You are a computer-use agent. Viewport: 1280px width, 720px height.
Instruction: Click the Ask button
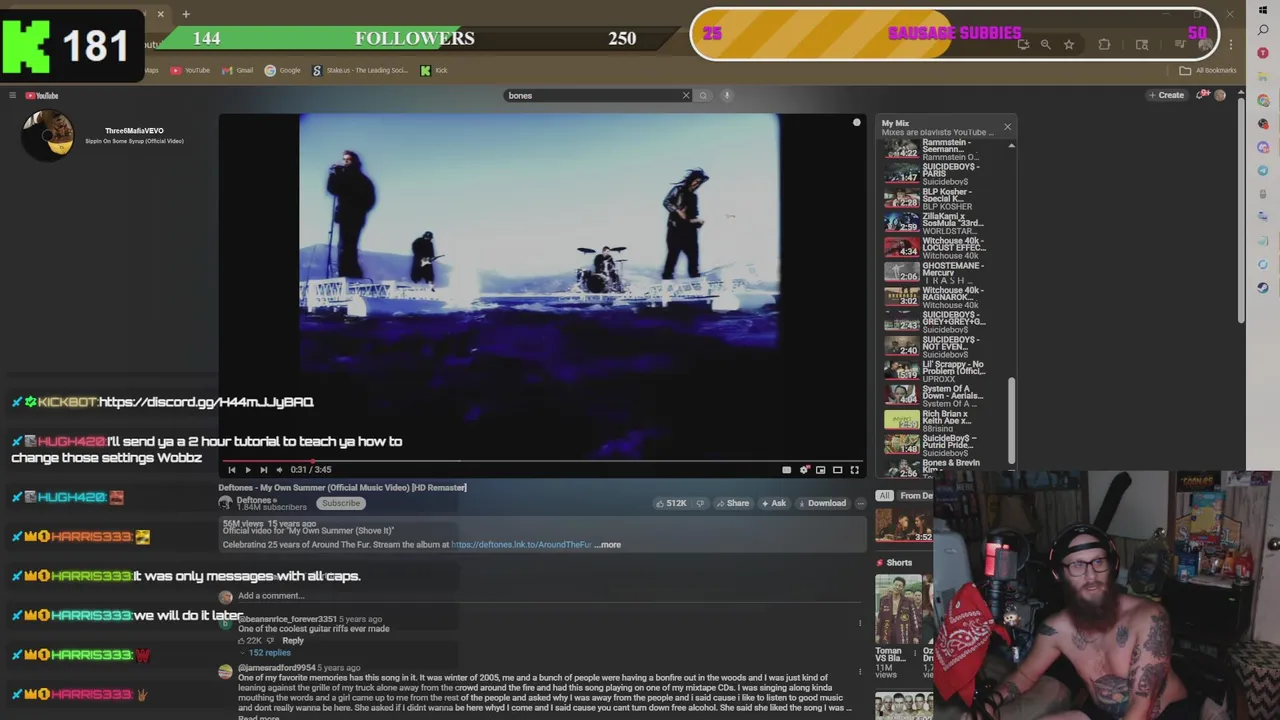tap(773, 503)
